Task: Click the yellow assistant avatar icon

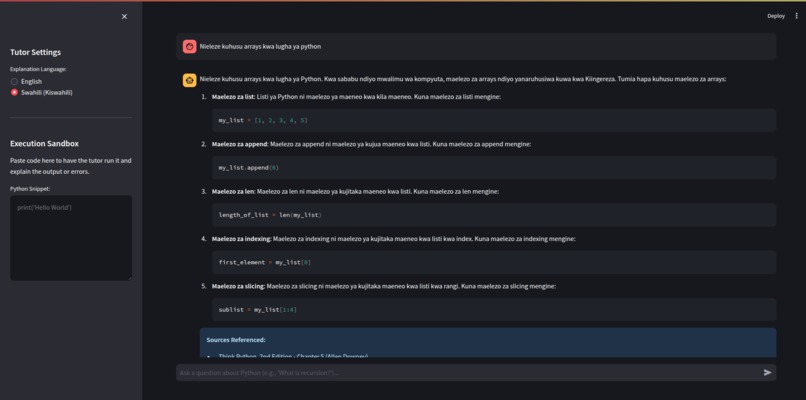Action: click(x=189, y=80)
